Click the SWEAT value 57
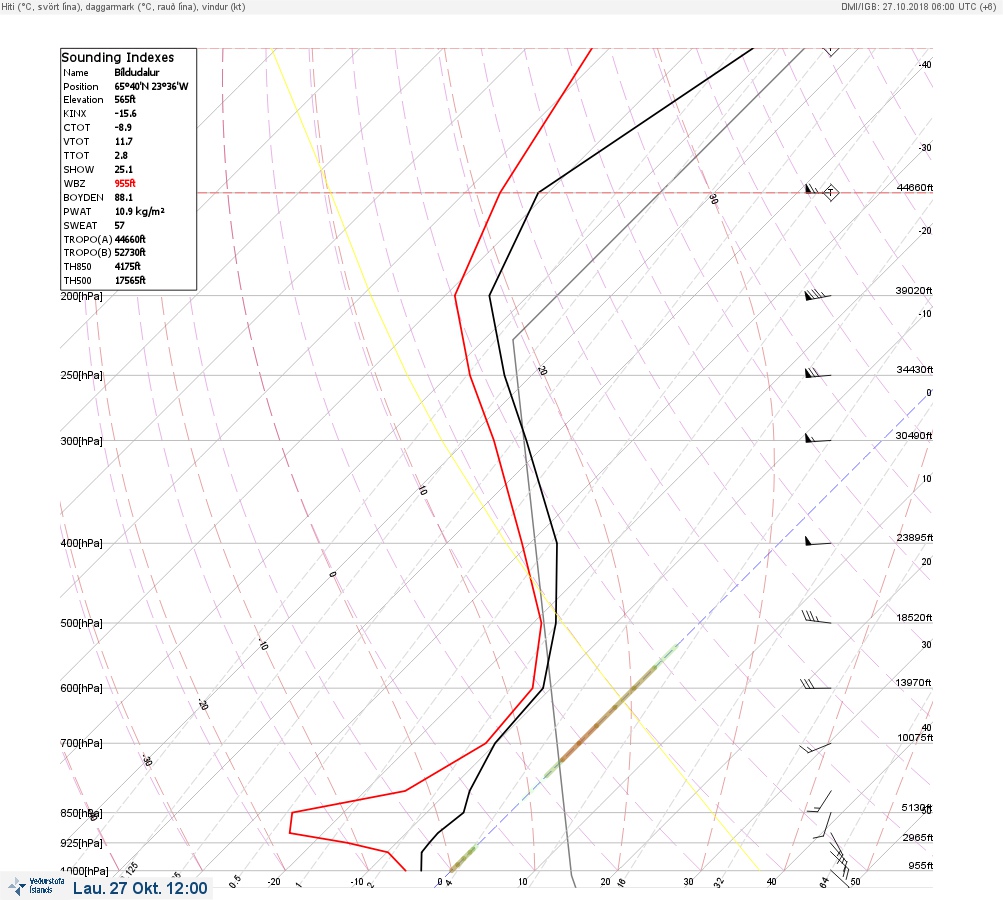Image resolution: width=1003 pixels, height=900 pixels. pos(120,225)
